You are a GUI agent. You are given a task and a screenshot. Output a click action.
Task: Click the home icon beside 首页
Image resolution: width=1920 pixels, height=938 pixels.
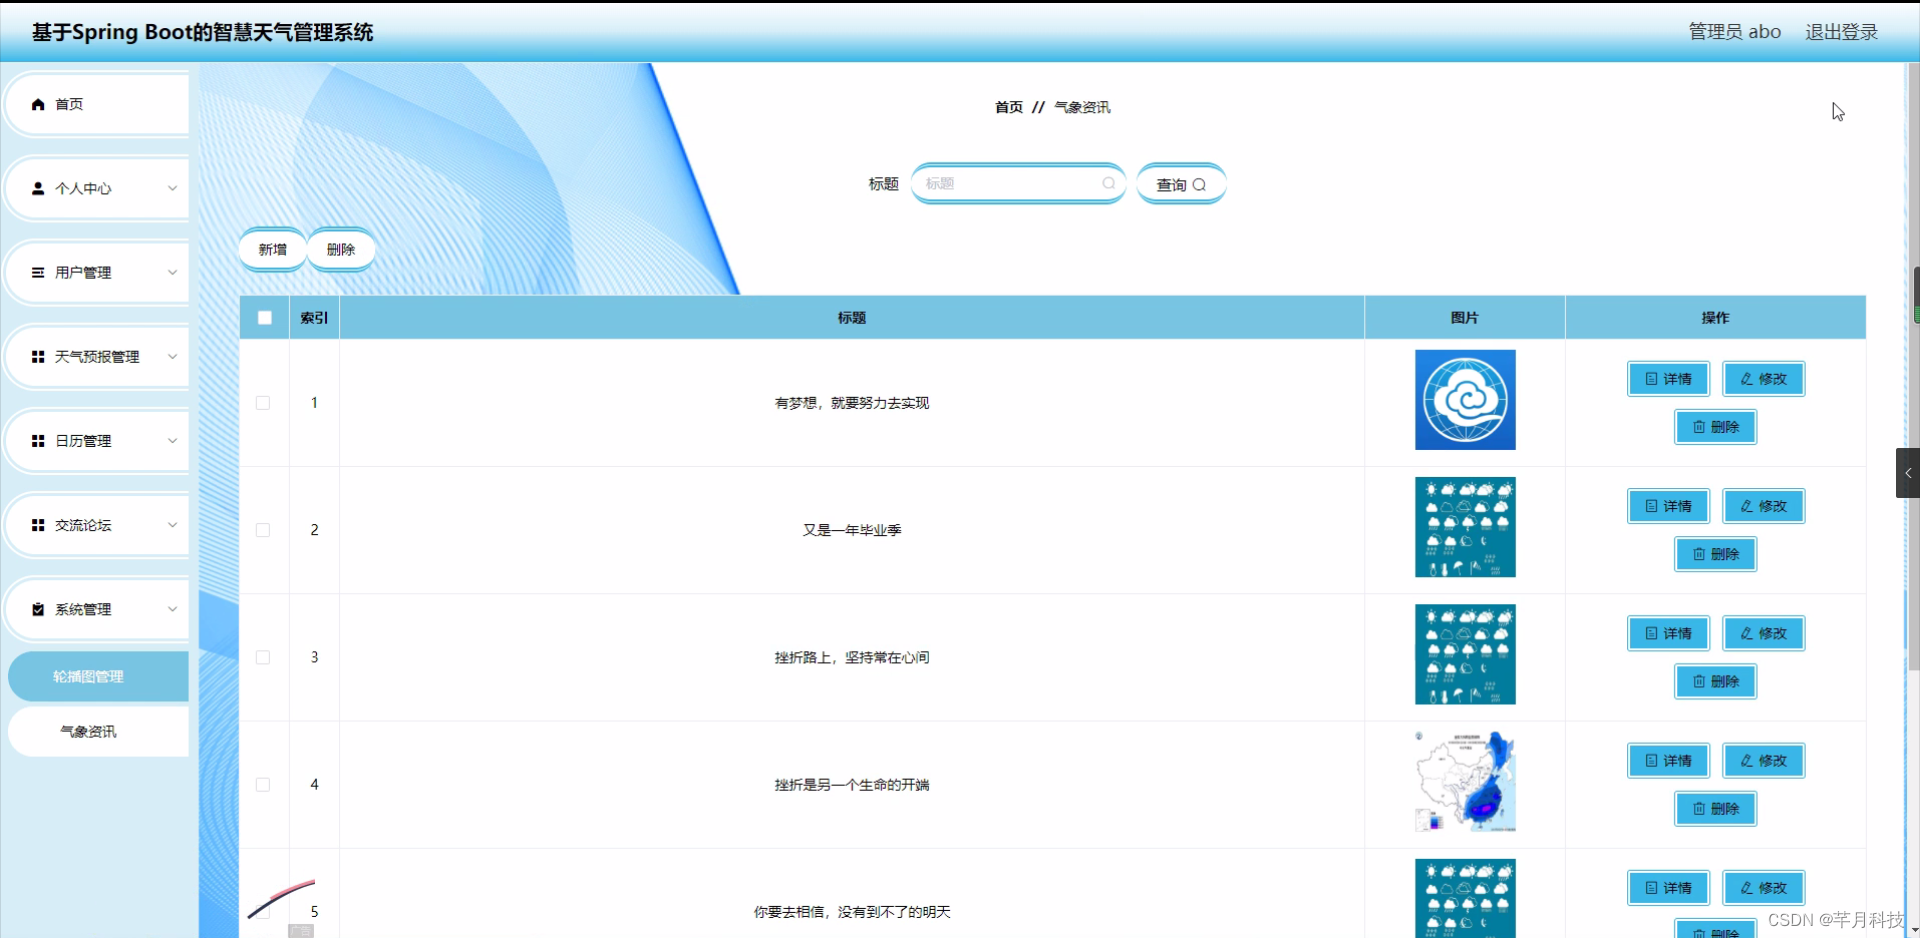pyautogui.click(x=38, y=103)
